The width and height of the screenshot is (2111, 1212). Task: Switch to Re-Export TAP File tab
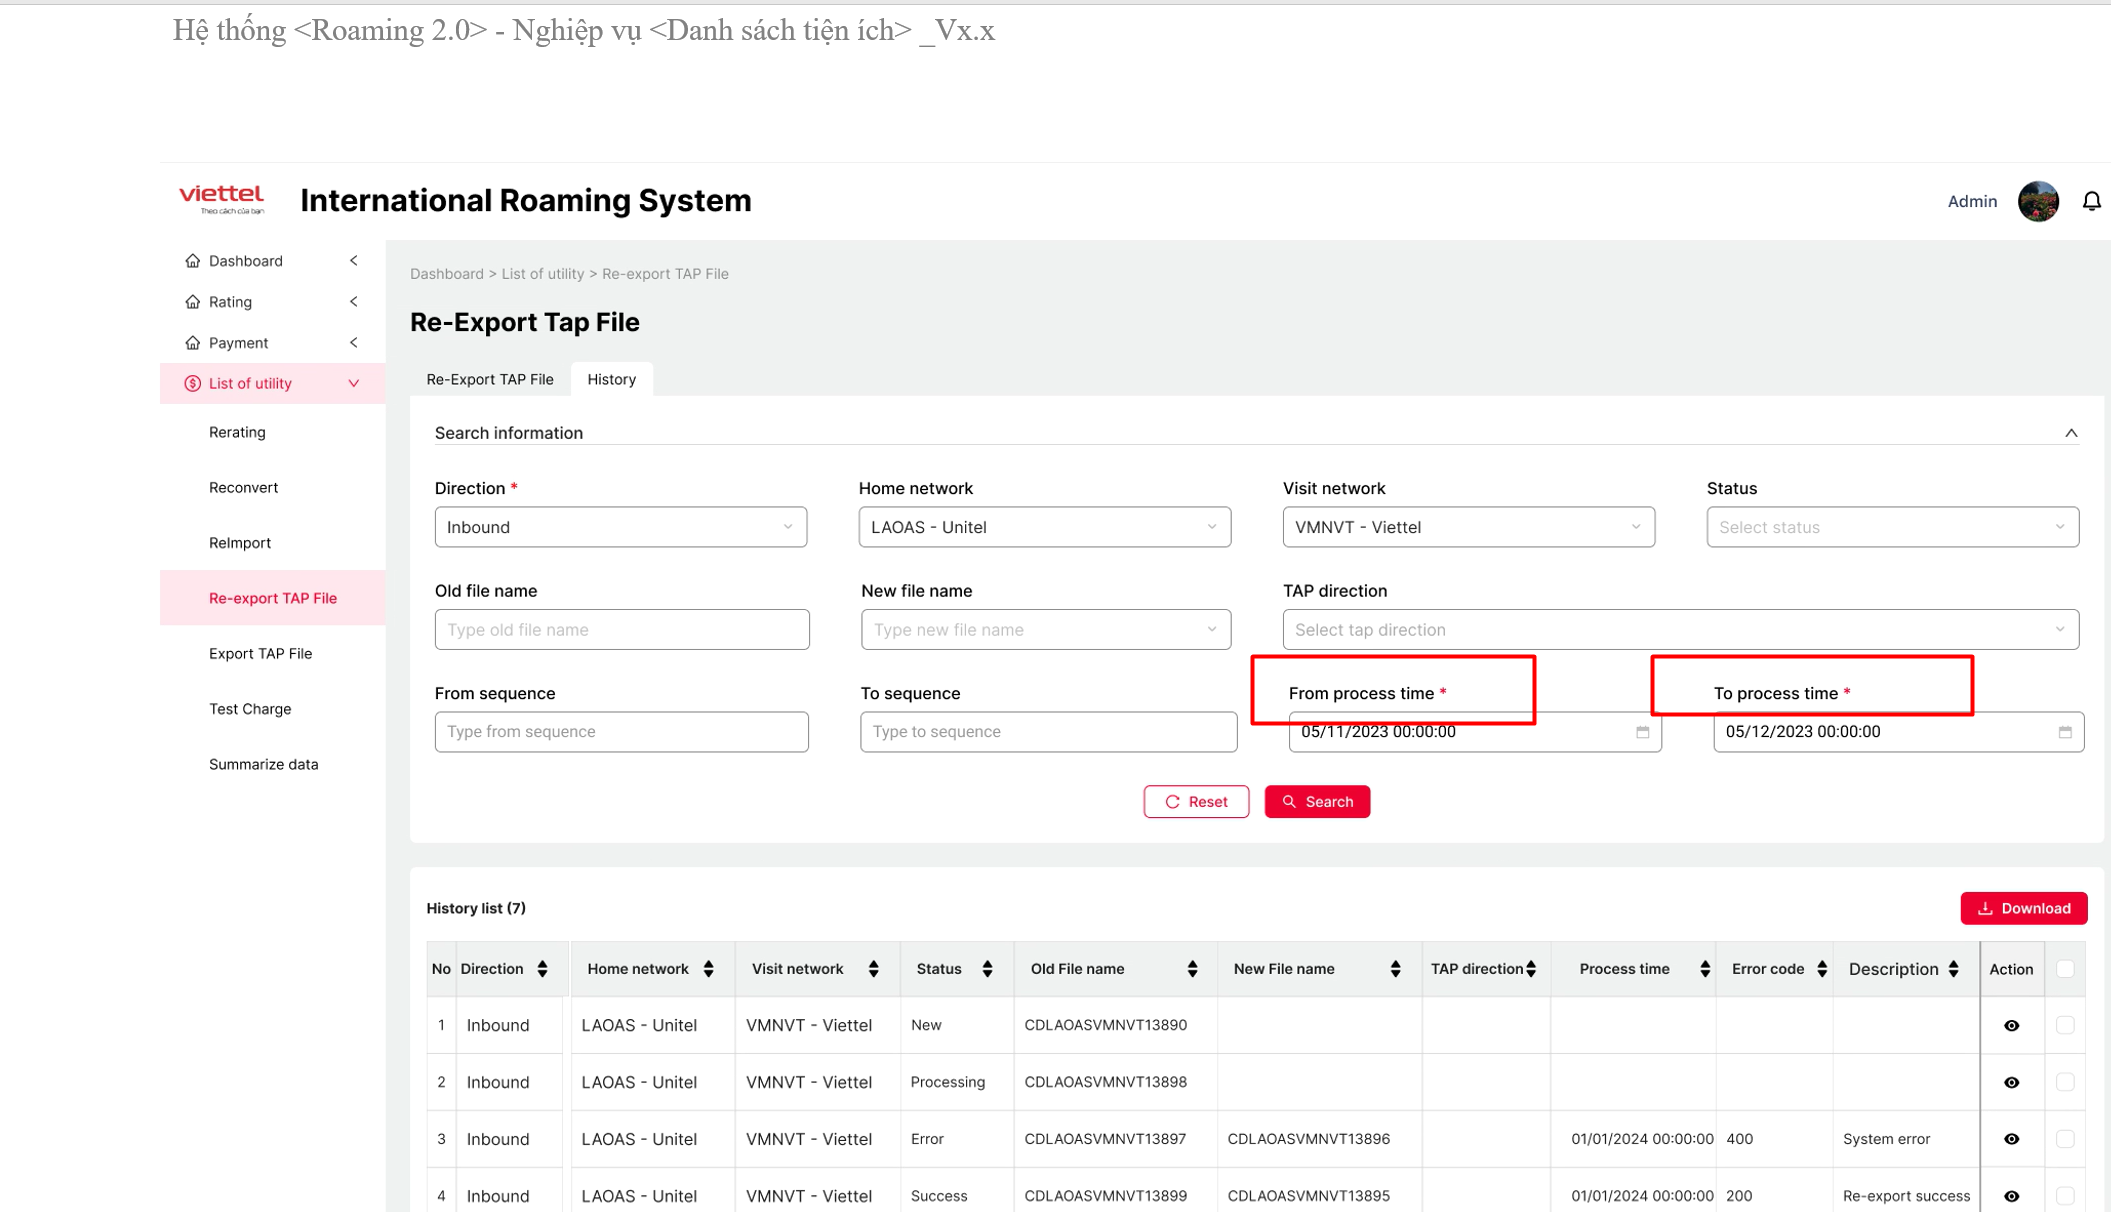click(490, 379)
